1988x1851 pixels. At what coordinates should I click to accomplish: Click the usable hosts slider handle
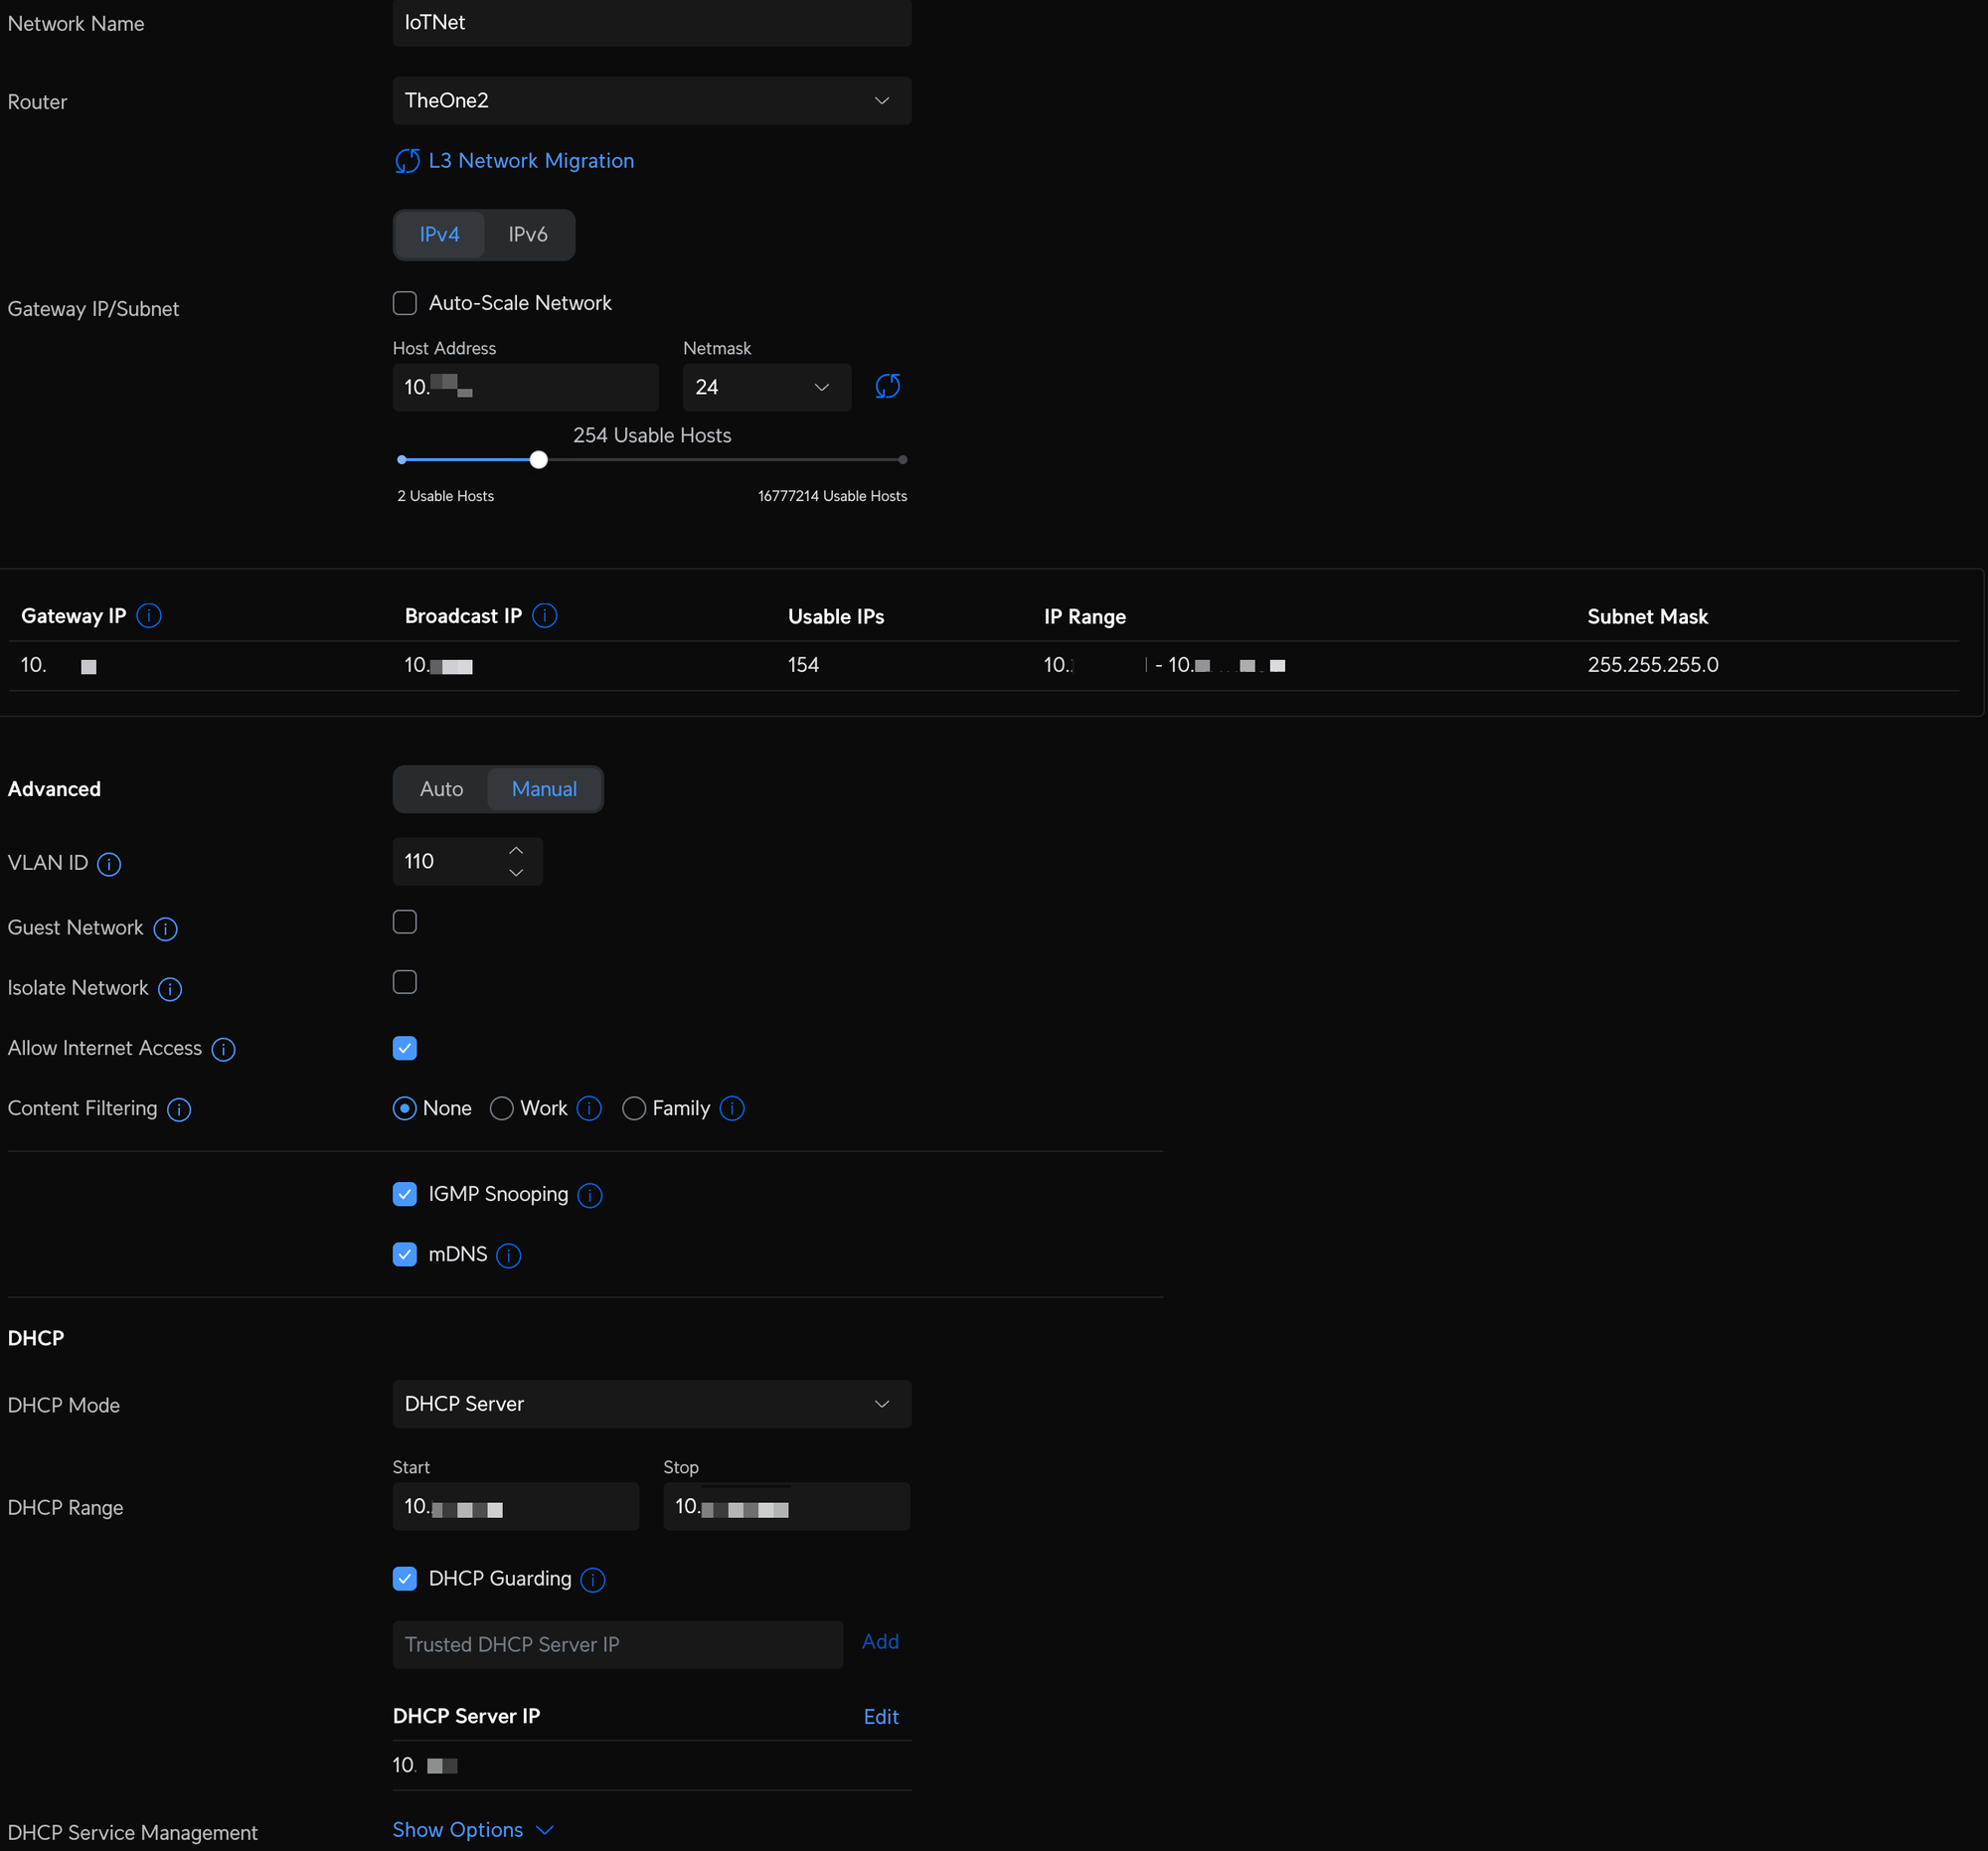(539, 460)
